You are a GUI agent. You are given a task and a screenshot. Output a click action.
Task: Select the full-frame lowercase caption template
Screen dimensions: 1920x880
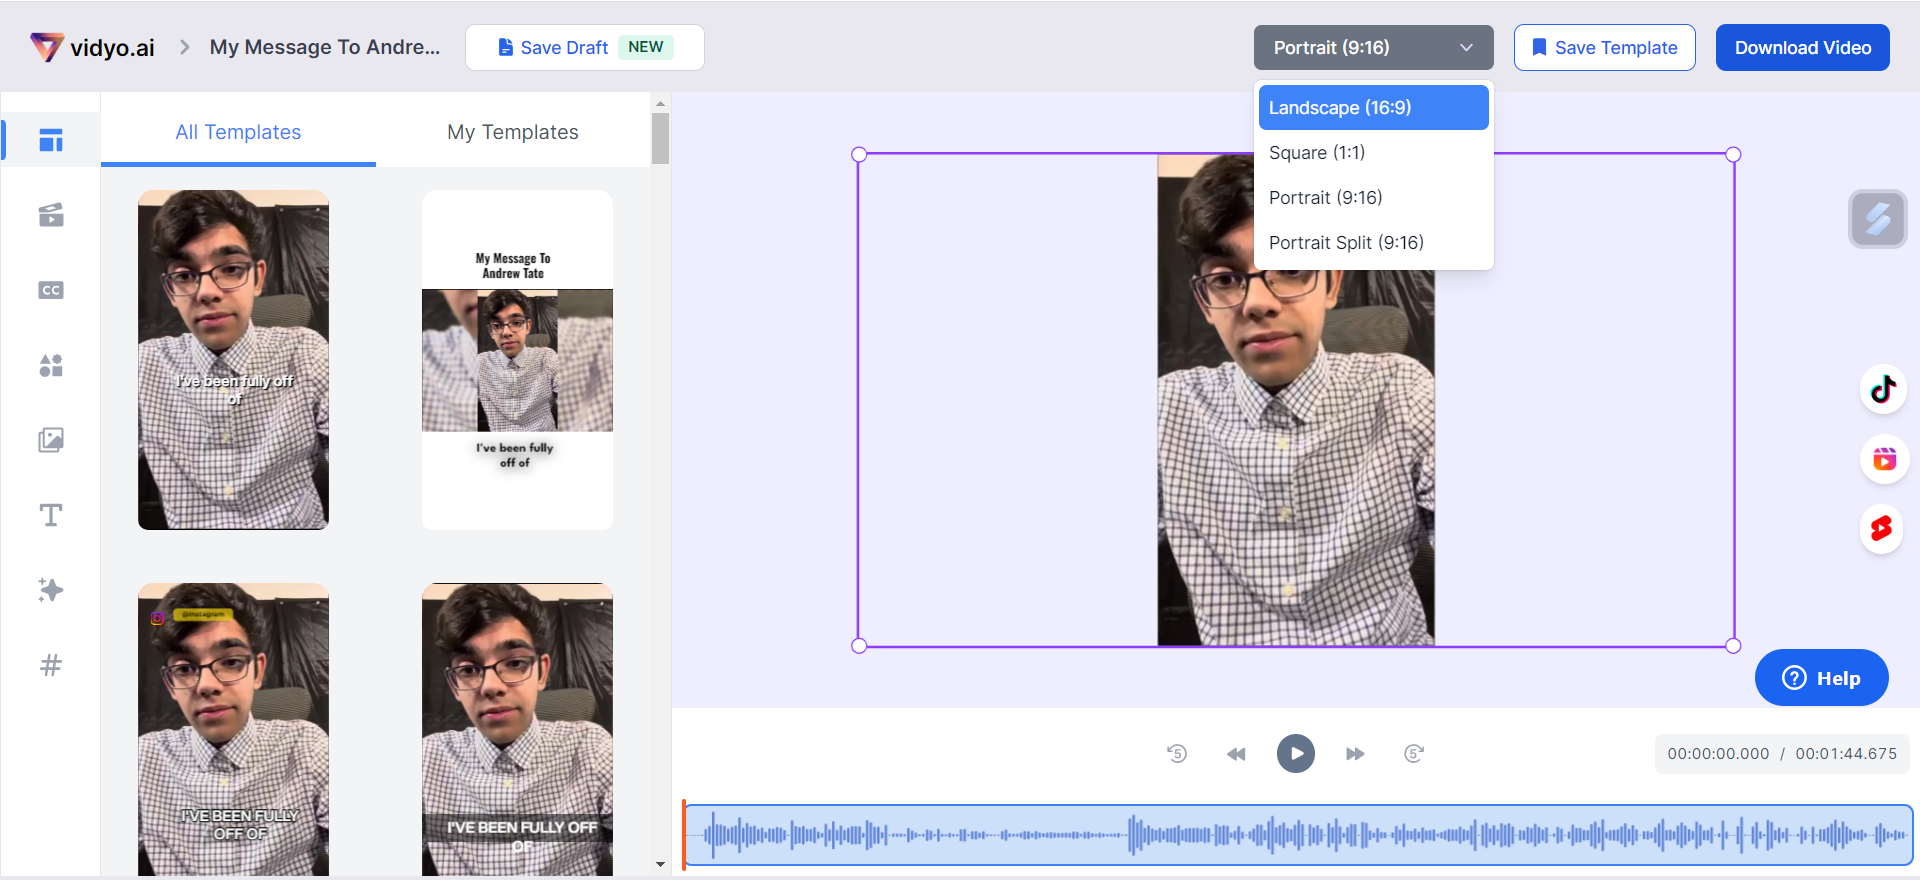(x=233, y=360)
